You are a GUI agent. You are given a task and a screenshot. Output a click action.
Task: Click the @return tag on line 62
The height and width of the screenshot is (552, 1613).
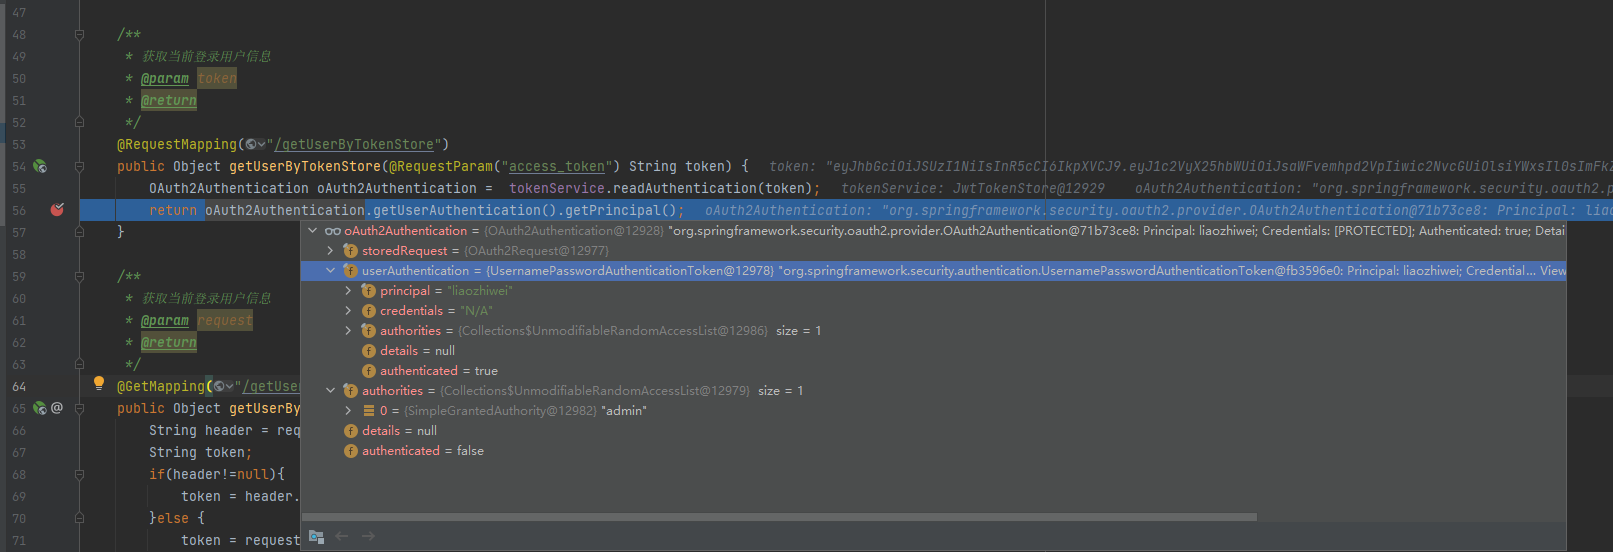click(169, 342)
